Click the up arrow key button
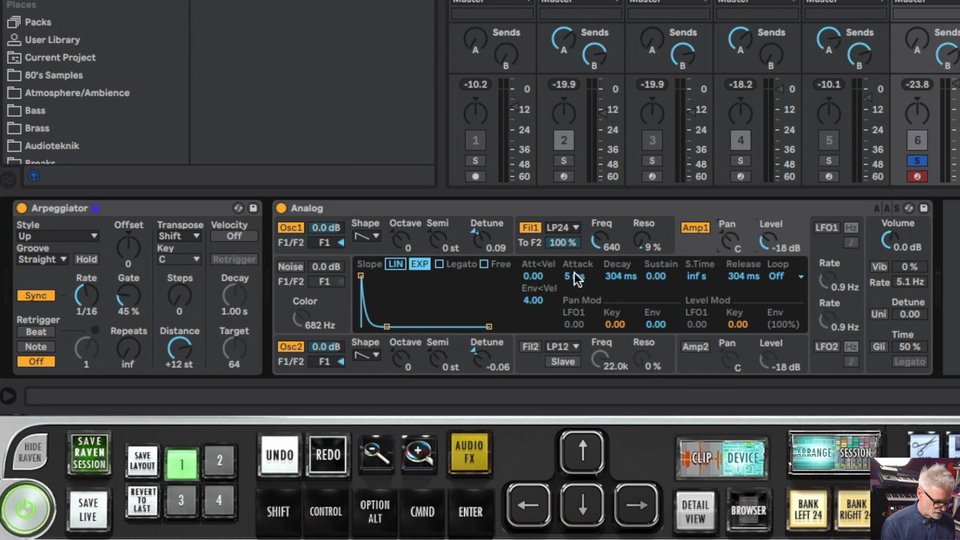Screen dimensions: 960x540 582,452
